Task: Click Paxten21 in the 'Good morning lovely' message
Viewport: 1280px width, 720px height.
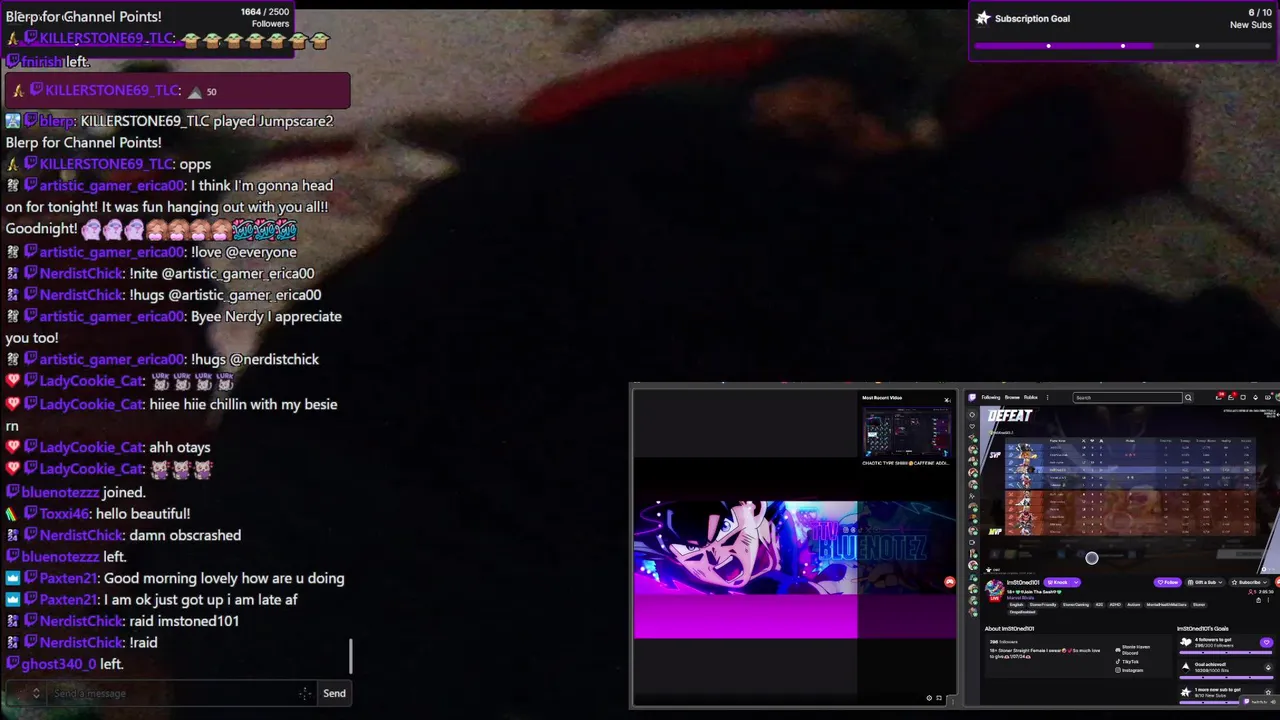Action: click(x=69, y=578)
